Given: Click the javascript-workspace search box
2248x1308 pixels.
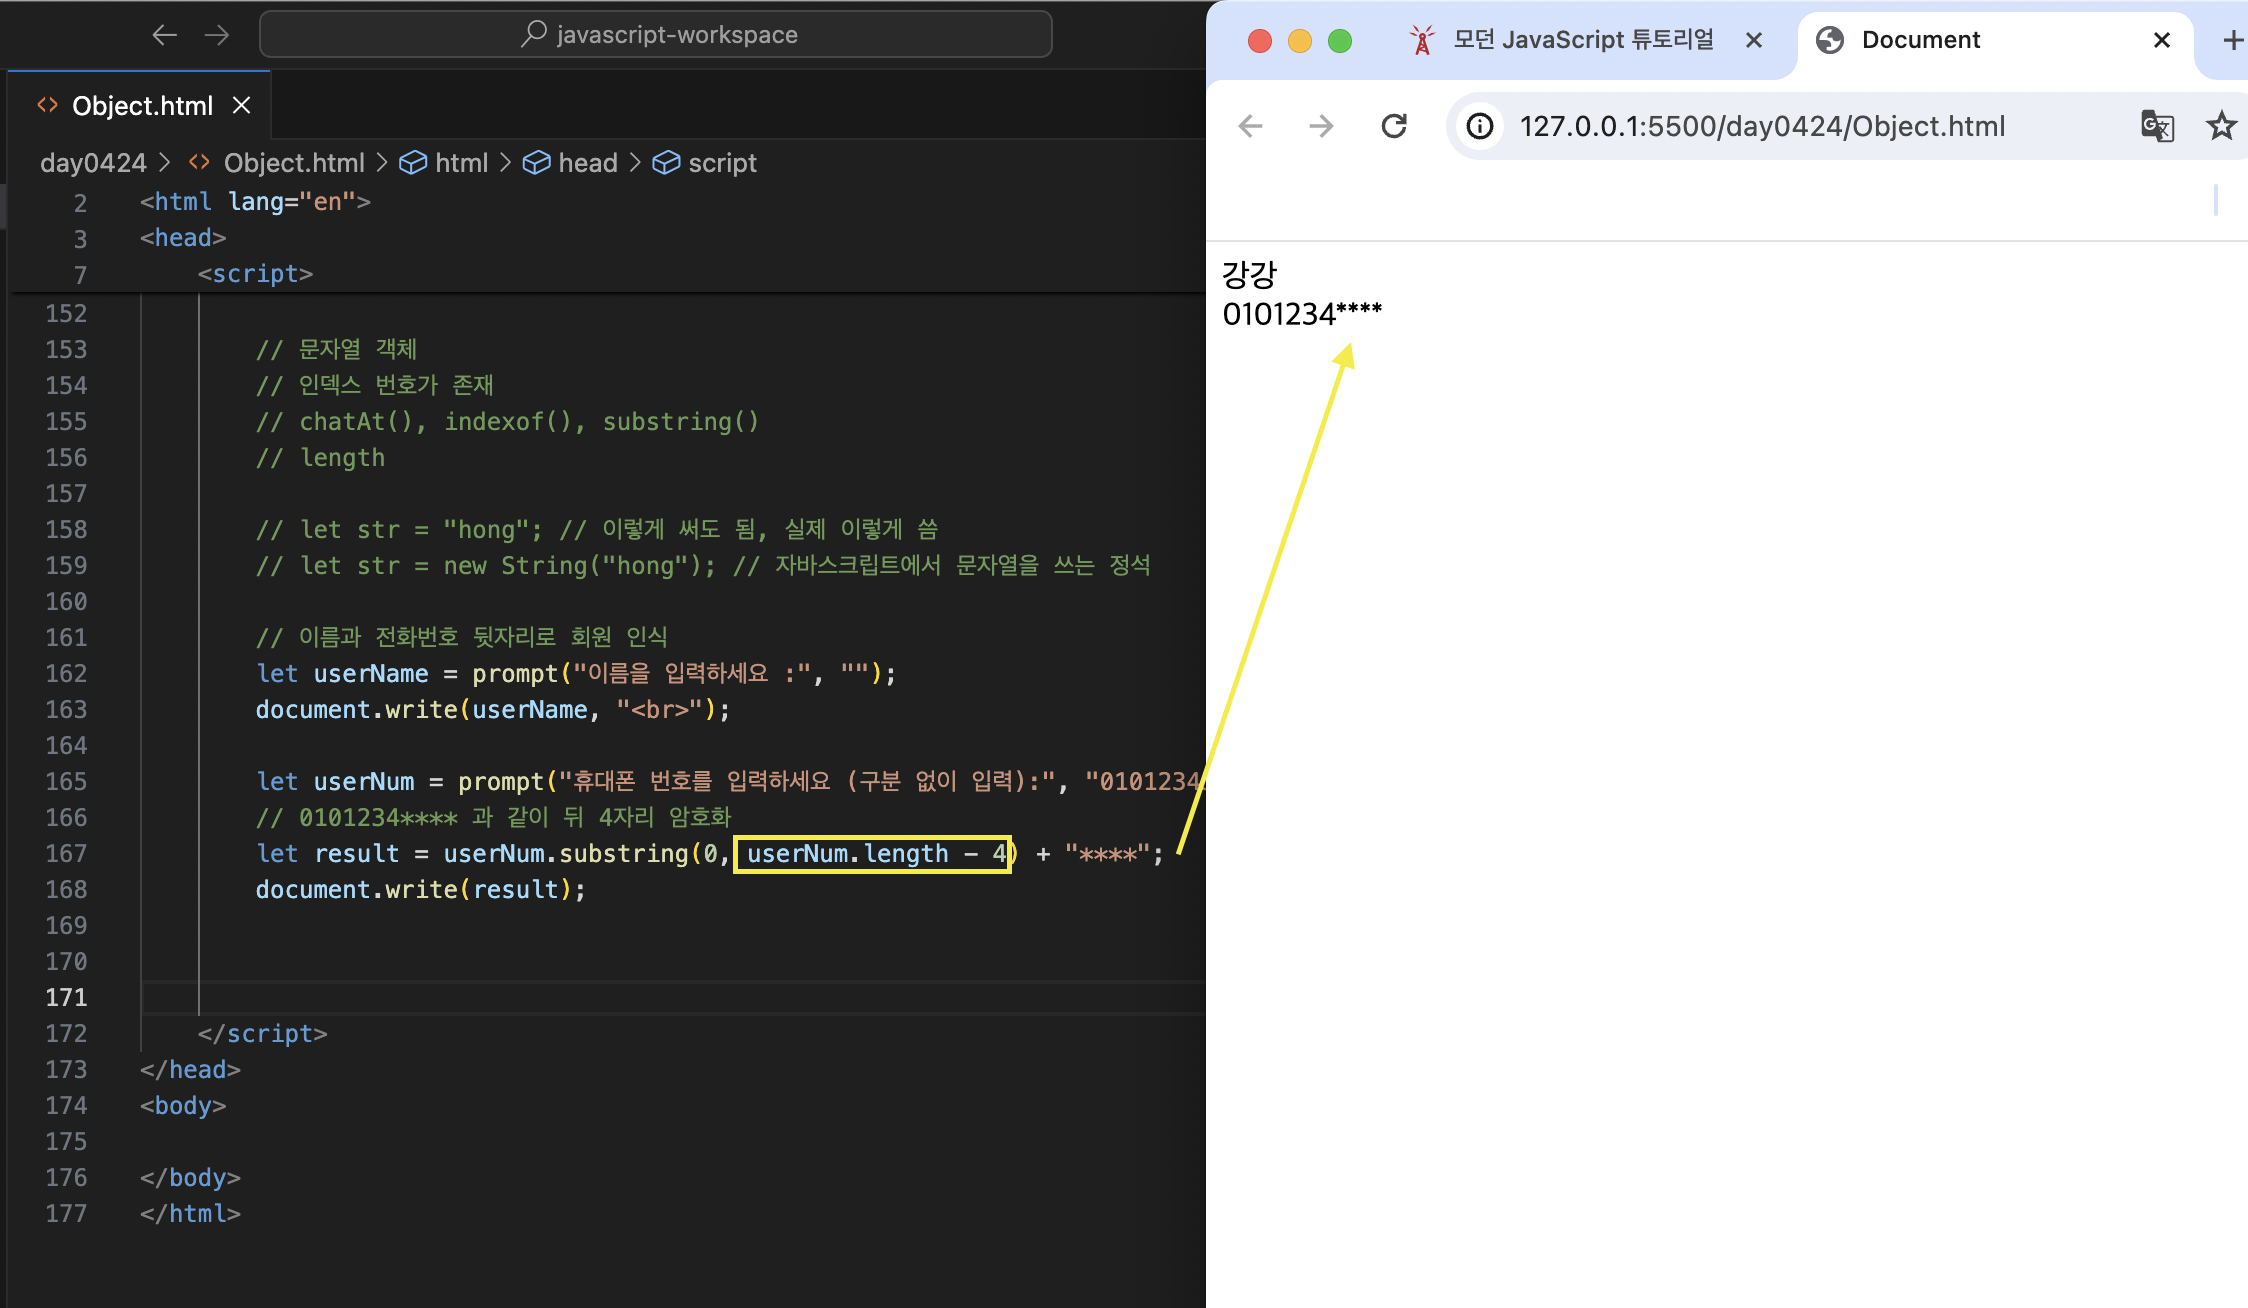Looking at the screenshot, I should pyautogui.click(x=656, y=35).
